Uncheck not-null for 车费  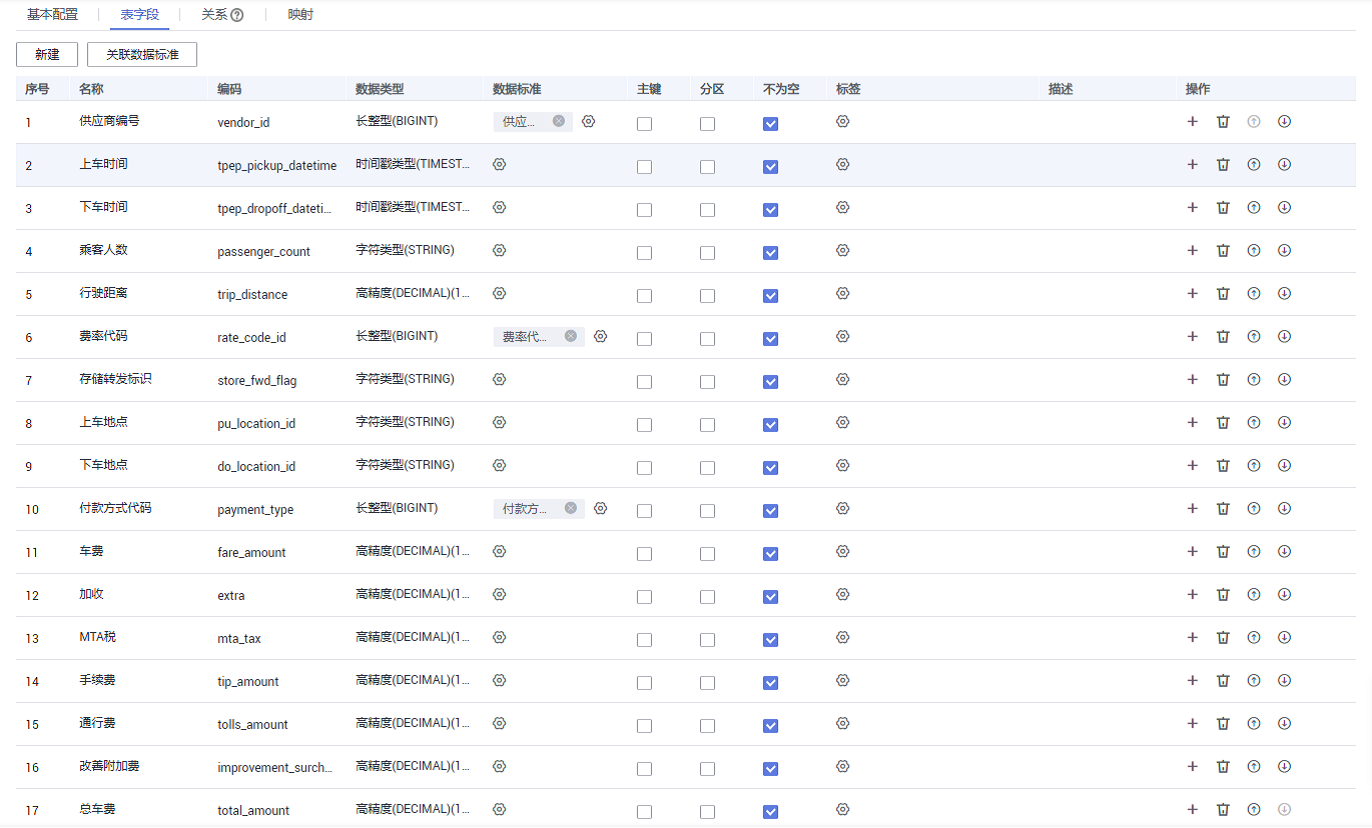click(x=771, y=554)
